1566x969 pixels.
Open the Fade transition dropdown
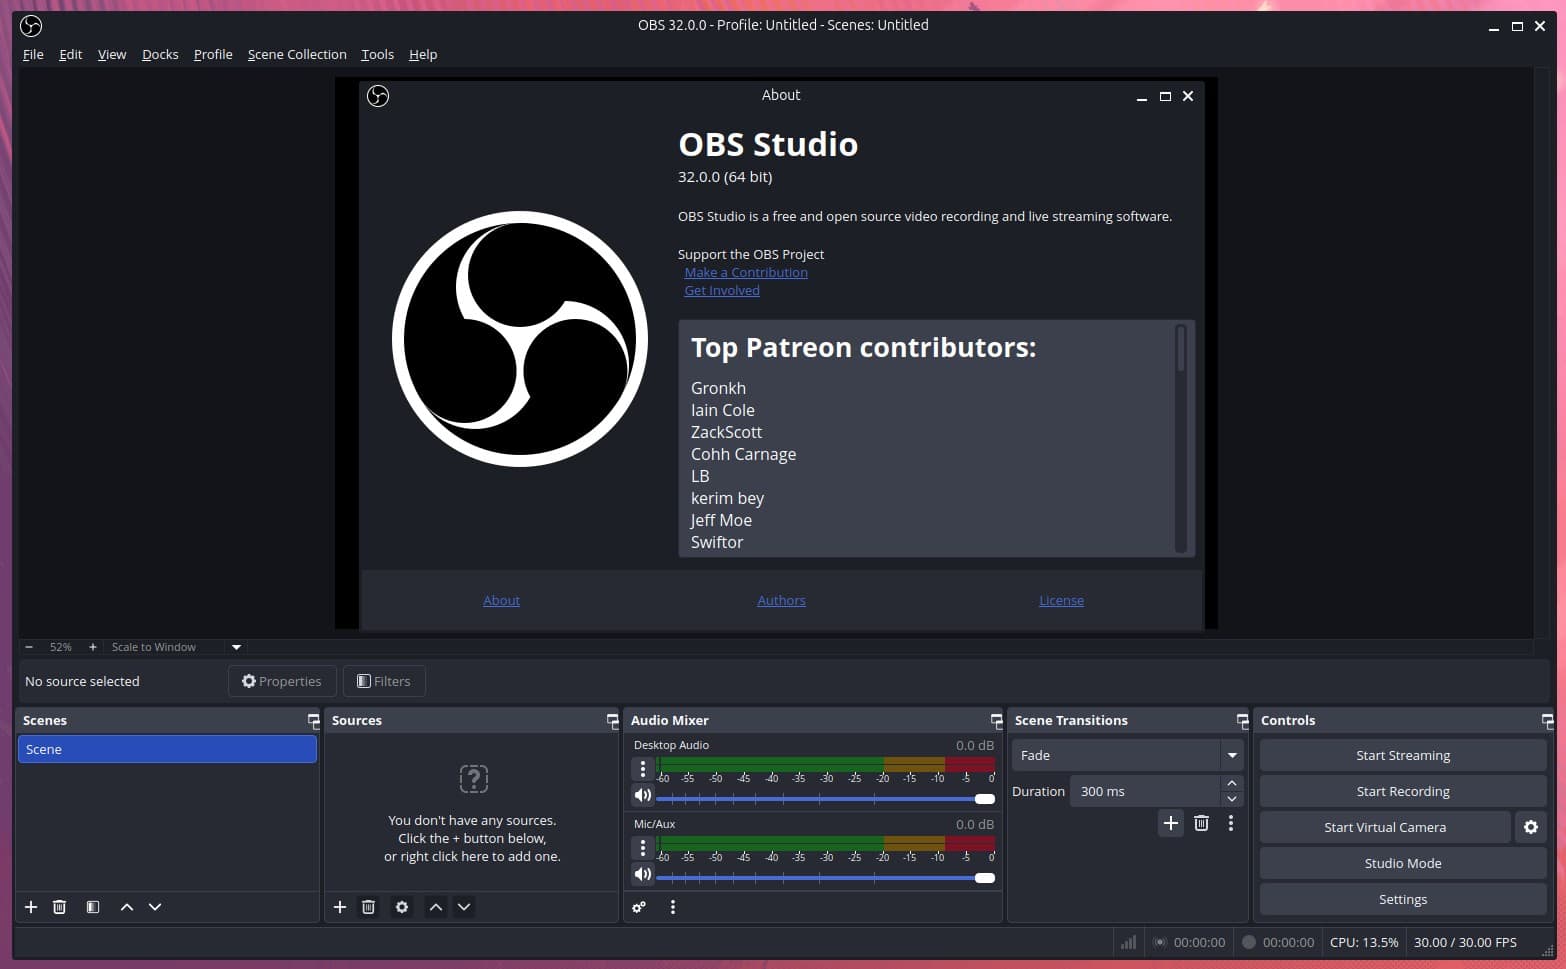[1232, 755]
